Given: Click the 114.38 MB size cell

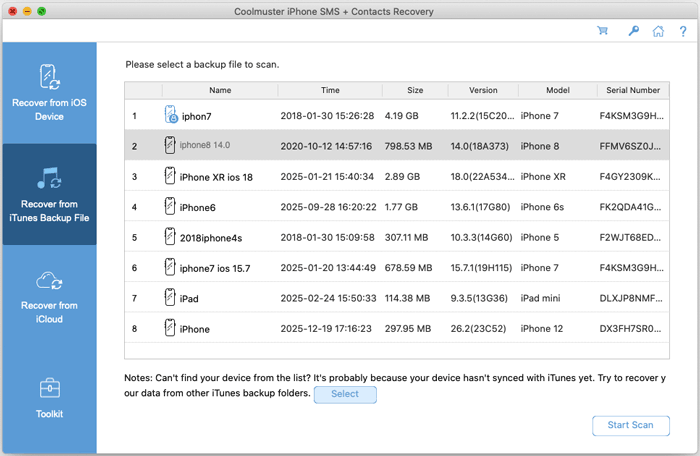Looking at the screenshot, I should 407,298.
